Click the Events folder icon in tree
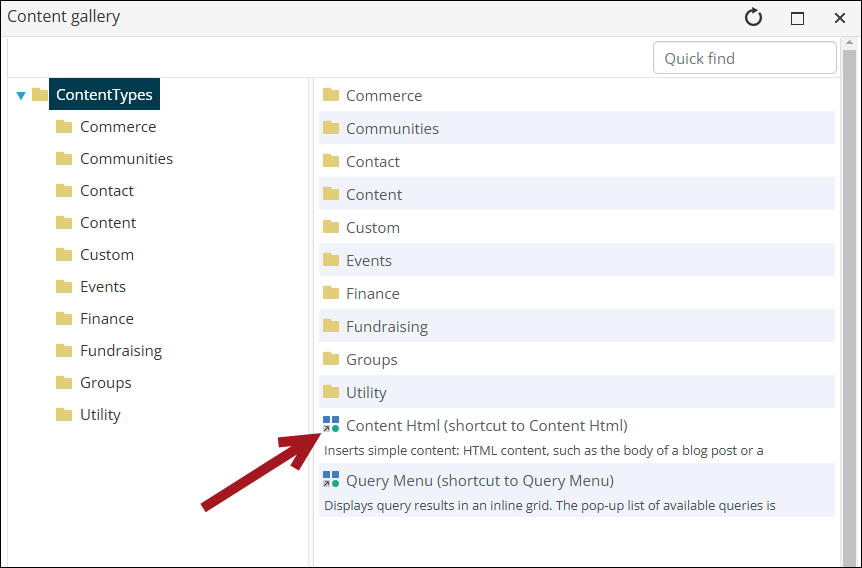The width and height of the screenshot is (862, 568). click(64, 287)
